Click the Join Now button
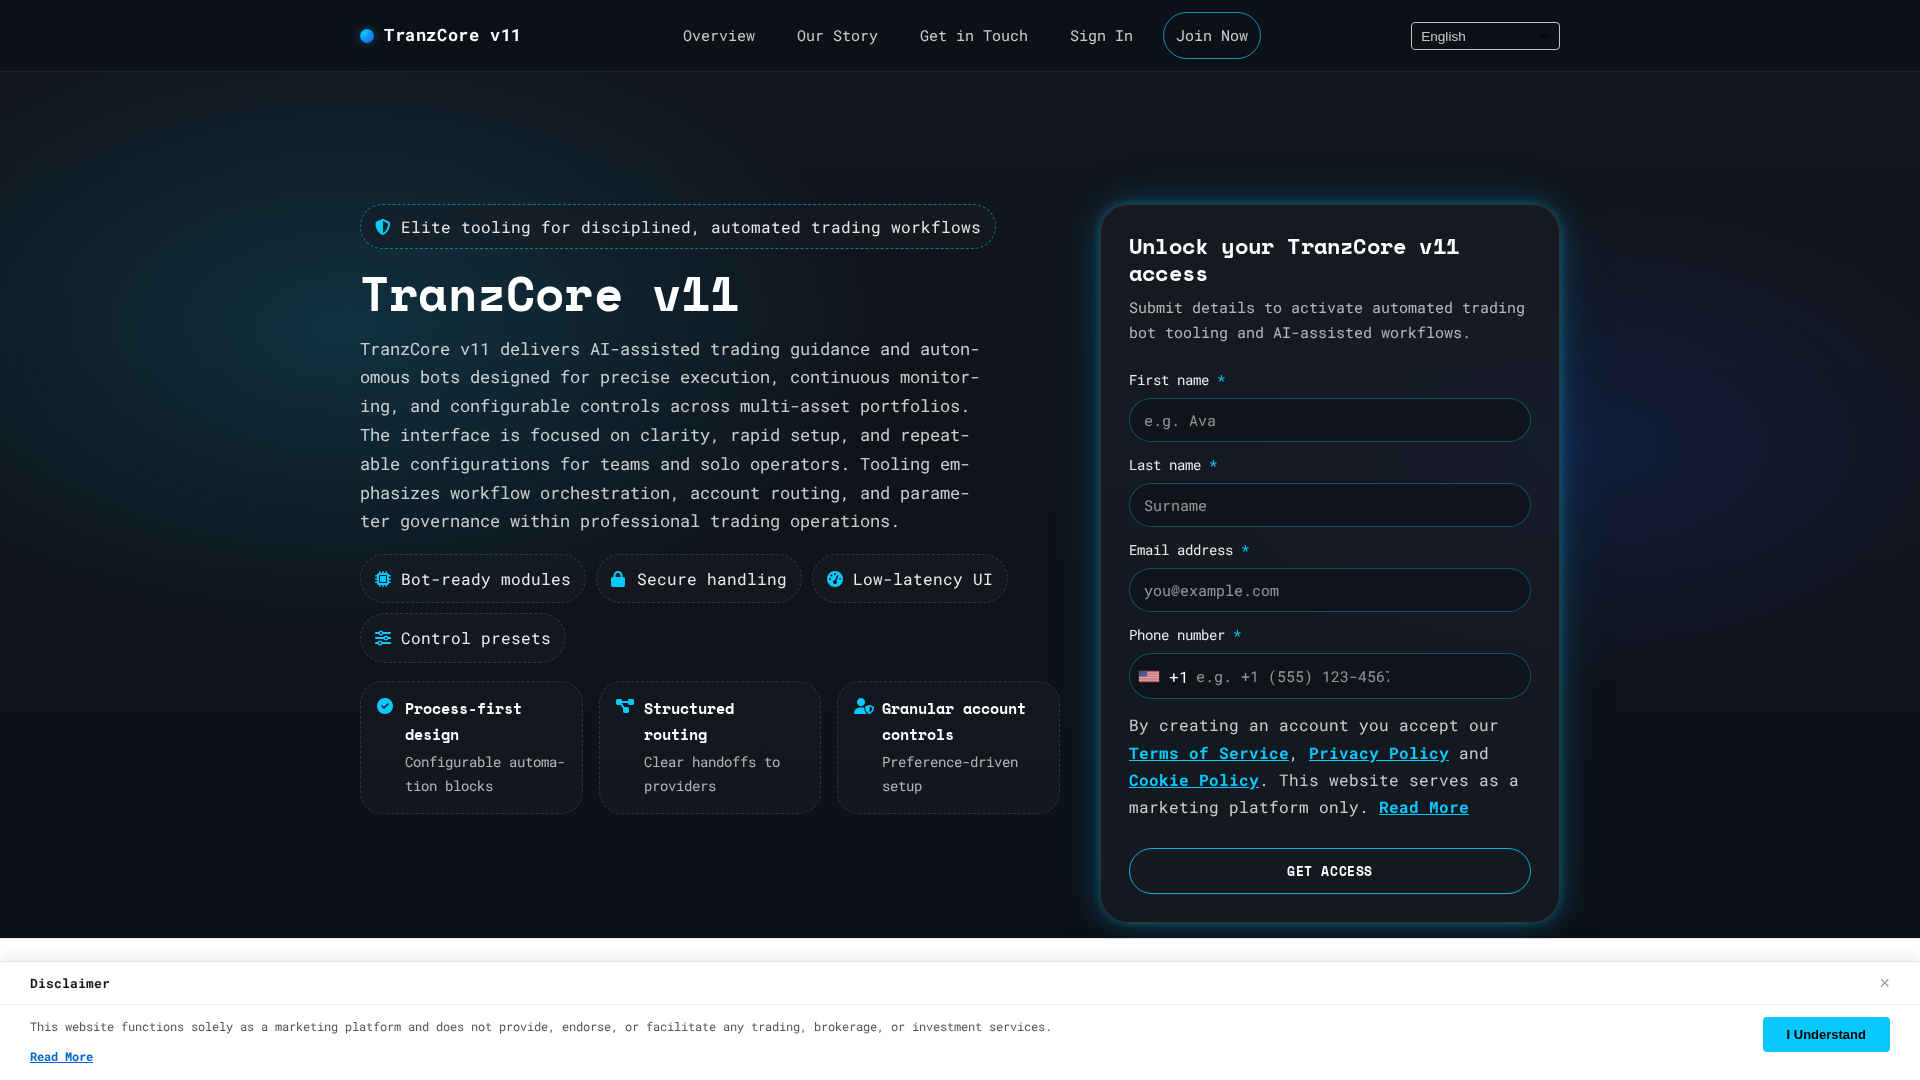Image resolution: width=1920 pixels, height=1080 pixels. click(x=1212, y=36)
